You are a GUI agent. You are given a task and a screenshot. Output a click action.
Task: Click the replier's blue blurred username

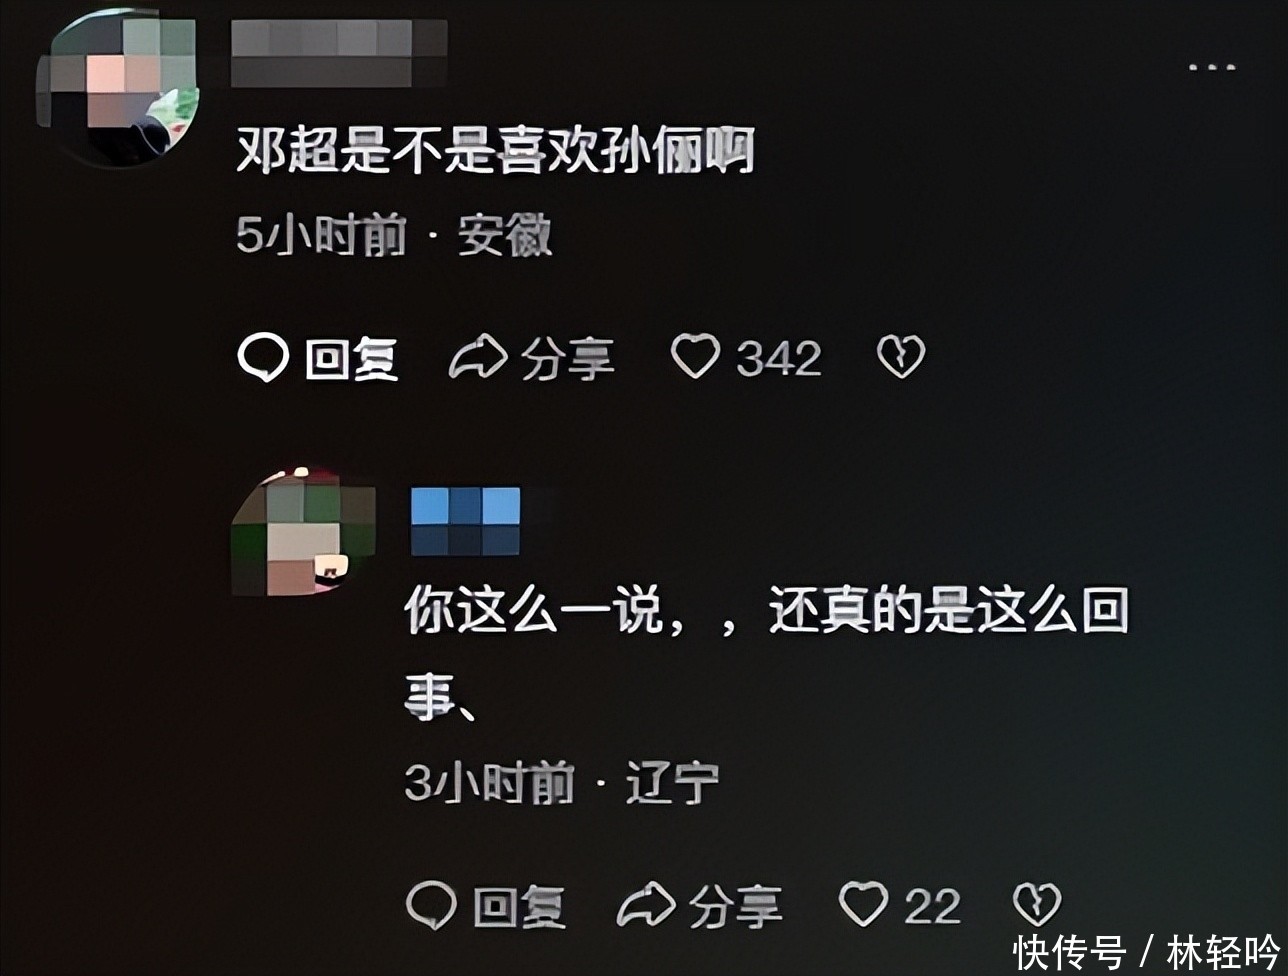[x=466, y=521]
